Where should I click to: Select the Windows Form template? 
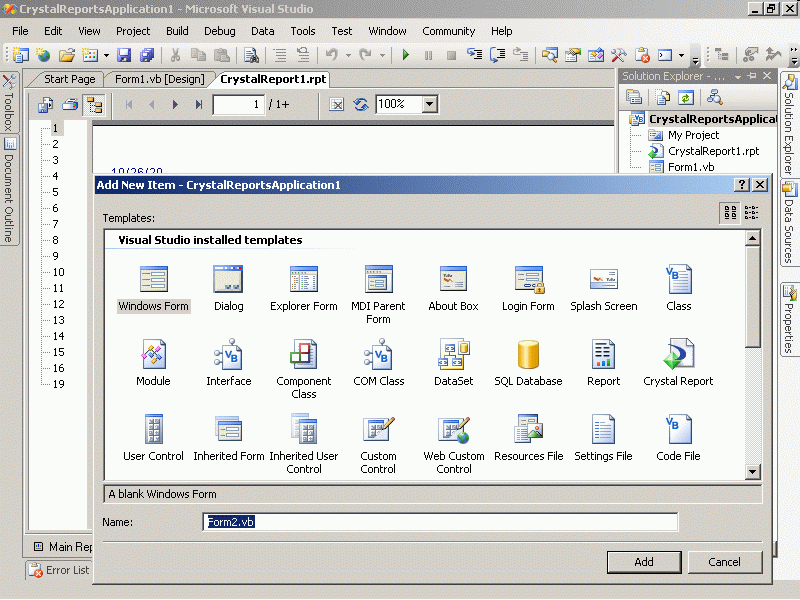pyautogui.click(x=154, y=288)
